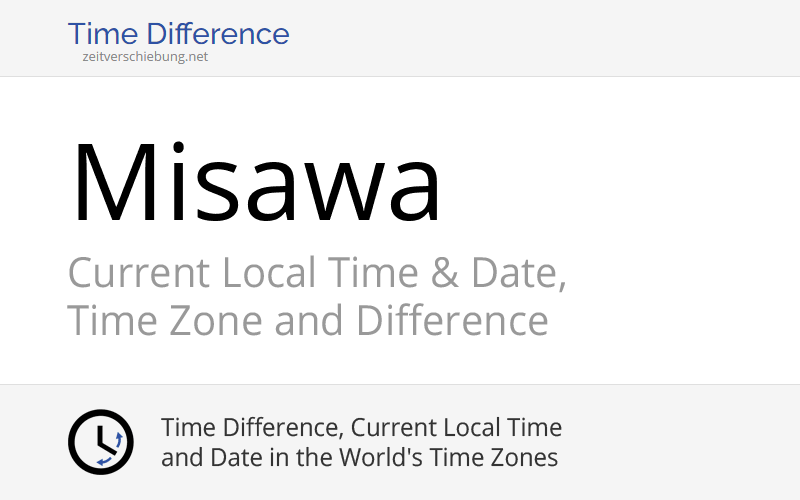Click the clock icon in the footer
The width and height of the screenshot is (800, 500).
coord(100,442)
